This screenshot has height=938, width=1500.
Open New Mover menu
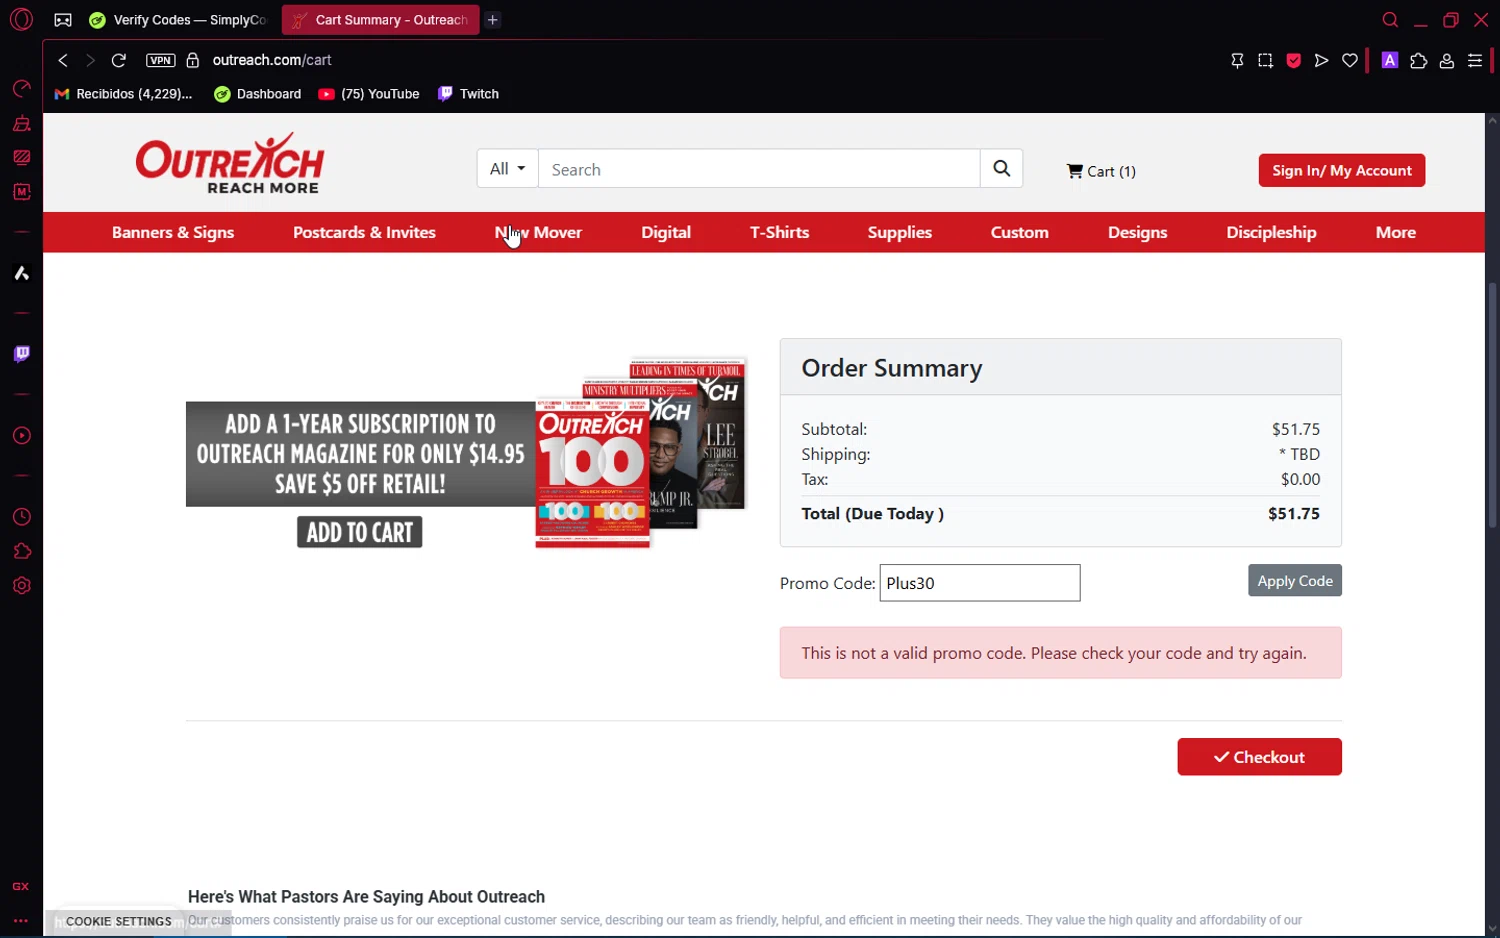coord(538,232)
